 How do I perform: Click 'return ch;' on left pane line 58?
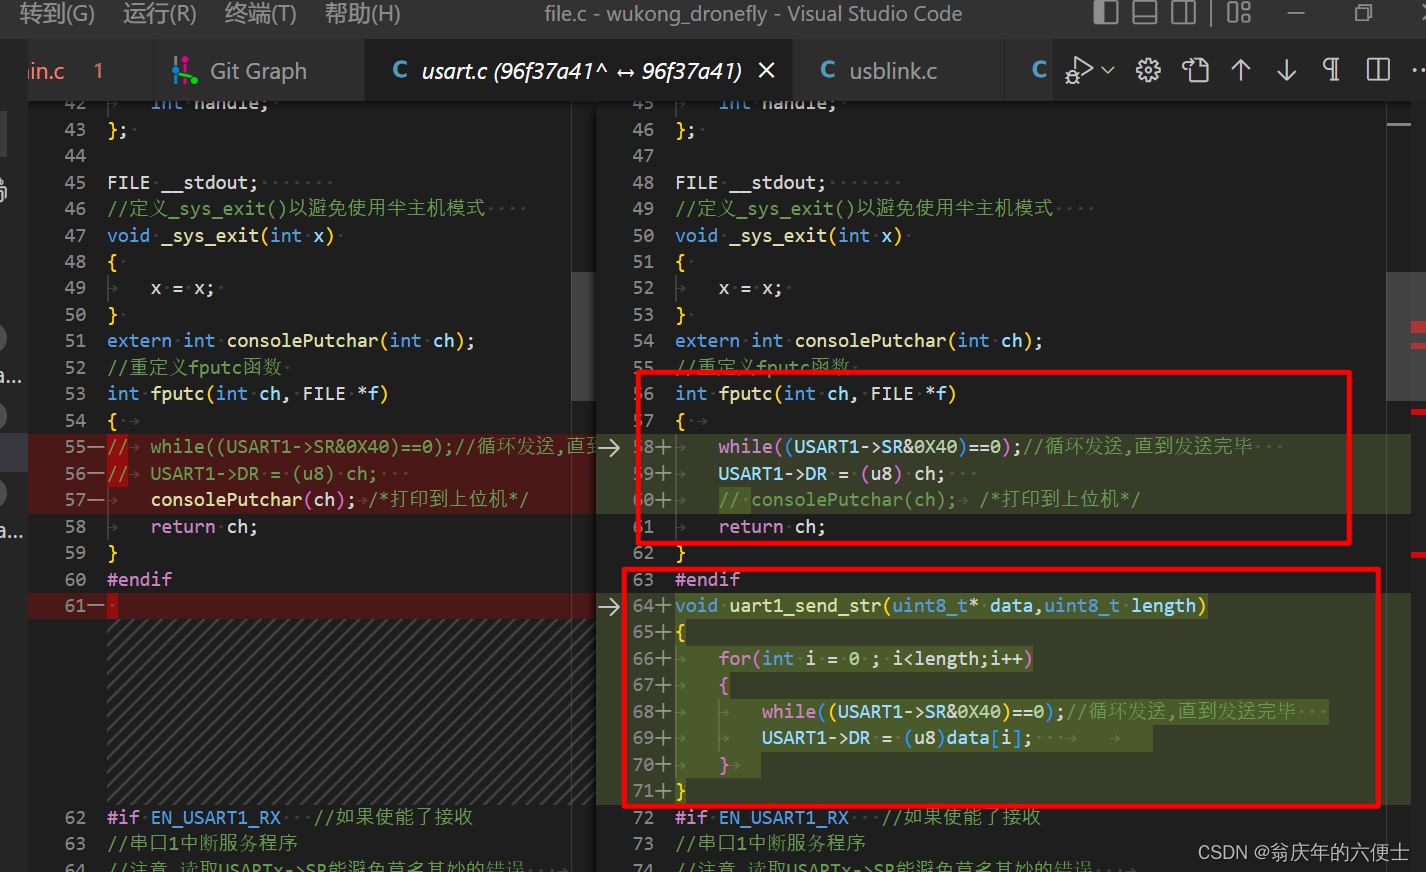point(204,527)
